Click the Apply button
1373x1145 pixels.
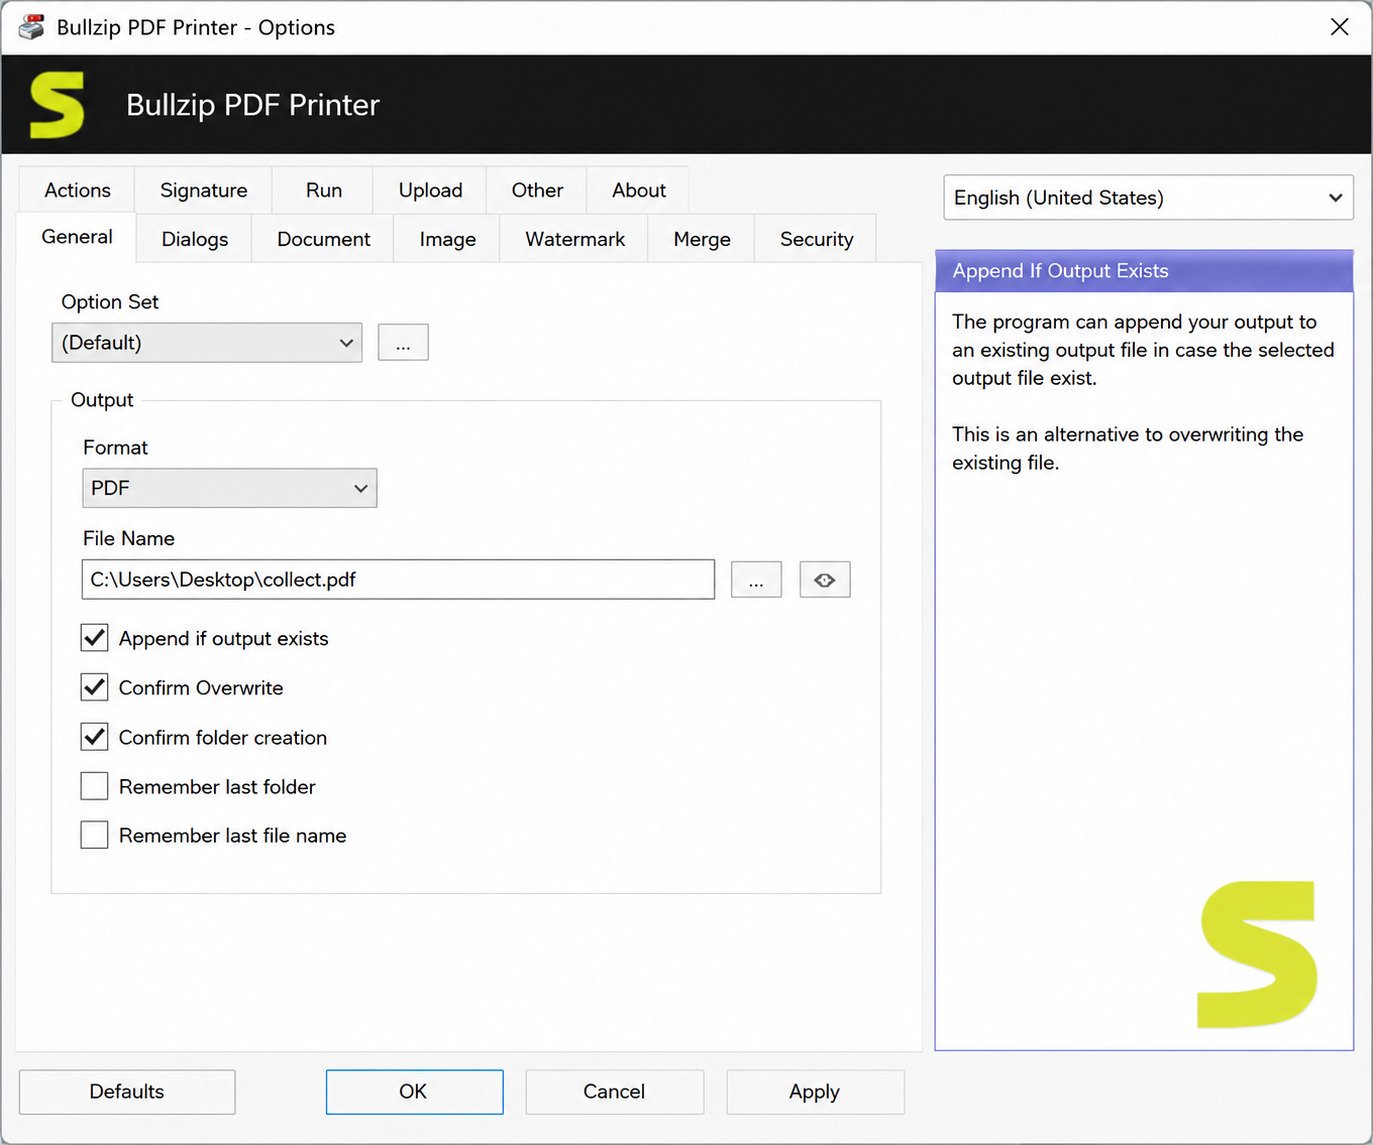click(x=815, y=1092)
